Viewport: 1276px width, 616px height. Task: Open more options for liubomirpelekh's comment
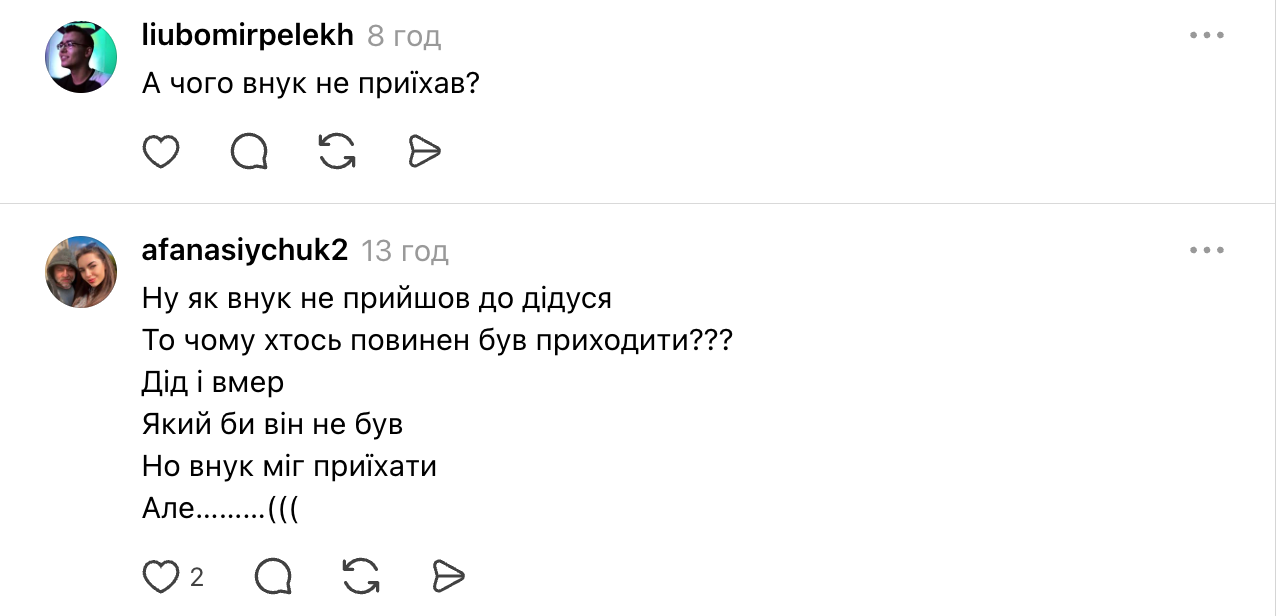1207,36
